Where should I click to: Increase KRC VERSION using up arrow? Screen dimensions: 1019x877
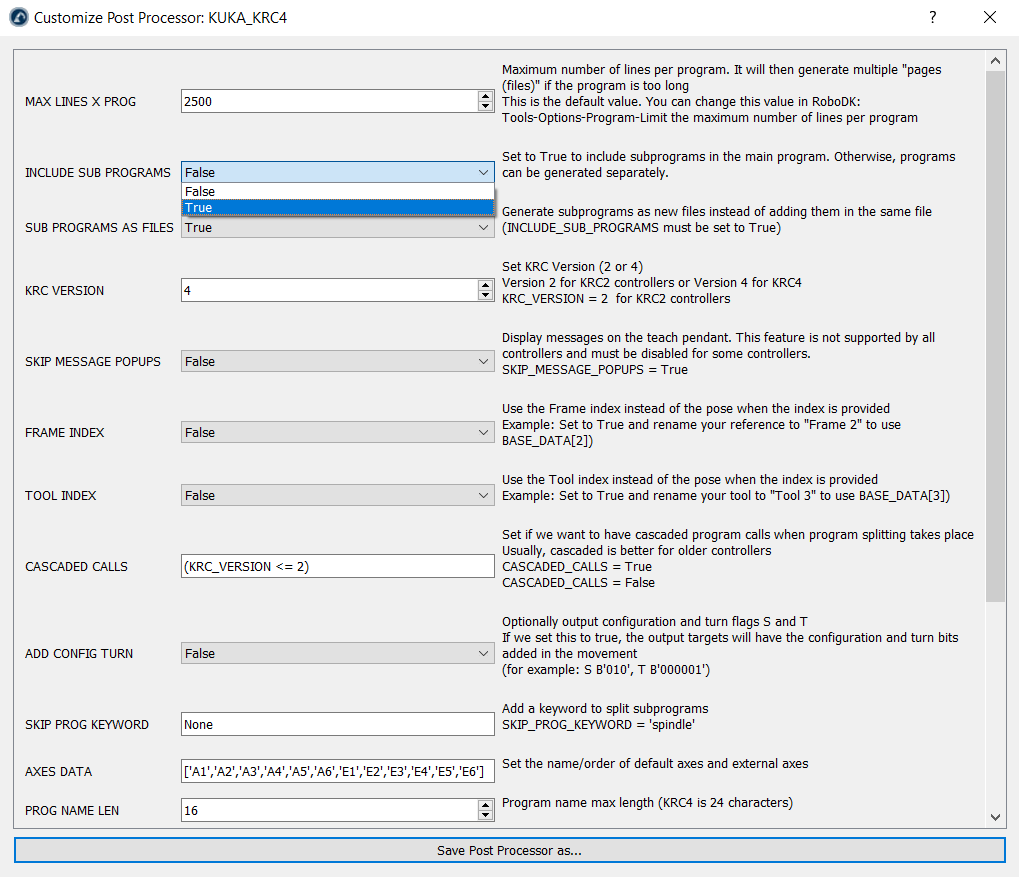coord(485,285)
